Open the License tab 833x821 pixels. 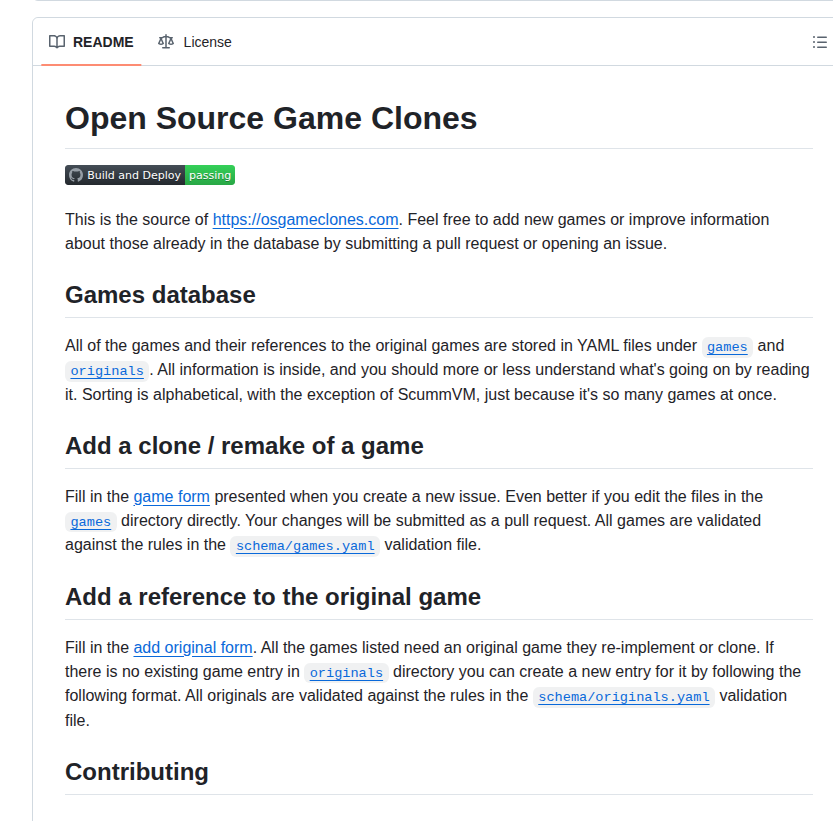(x=207, y=42)
